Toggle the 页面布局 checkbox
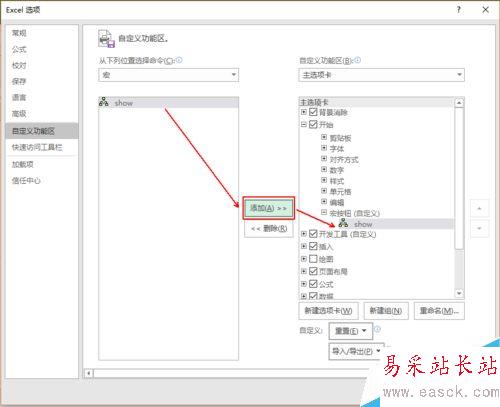This screenshot has width=500, height=407. coord(313,271)
